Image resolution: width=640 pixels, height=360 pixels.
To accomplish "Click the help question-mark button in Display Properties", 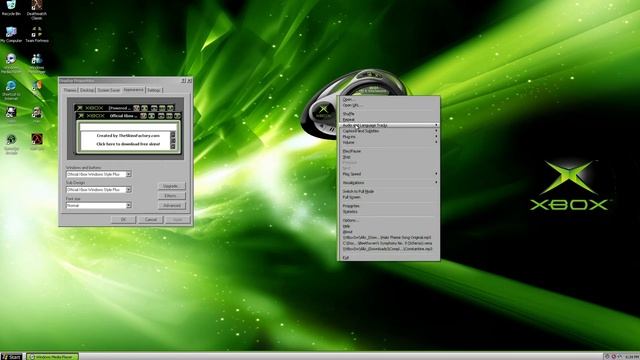I will click(x=184, y=81).
